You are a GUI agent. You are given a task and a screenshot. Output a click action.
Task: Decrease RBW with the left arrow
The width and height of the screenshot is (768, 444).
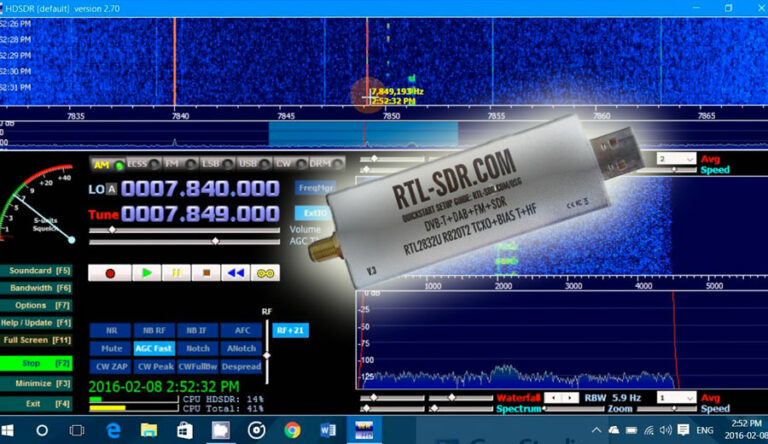pyautogui.click(x=553, y=397)
